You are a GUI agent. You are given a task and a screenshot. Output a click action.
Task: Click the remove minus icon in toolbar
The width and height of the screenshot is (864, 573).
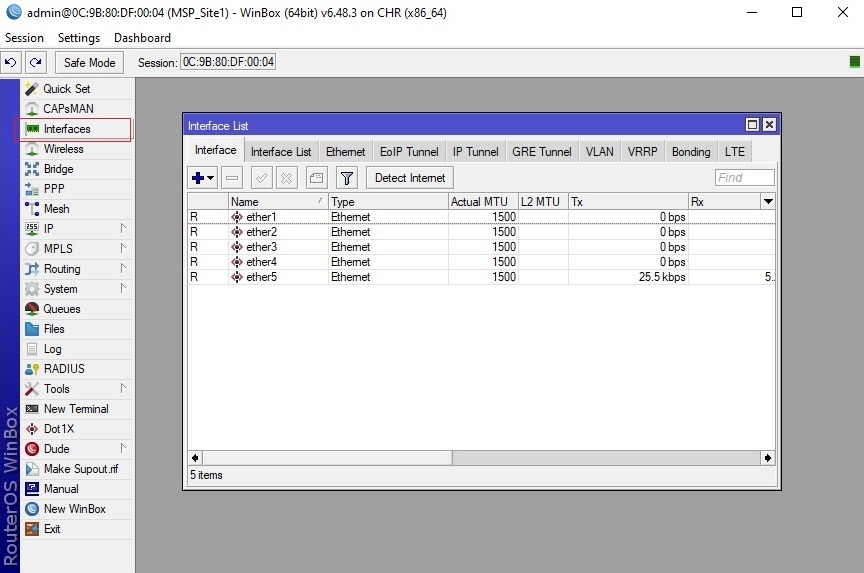(x=232, y=178)
